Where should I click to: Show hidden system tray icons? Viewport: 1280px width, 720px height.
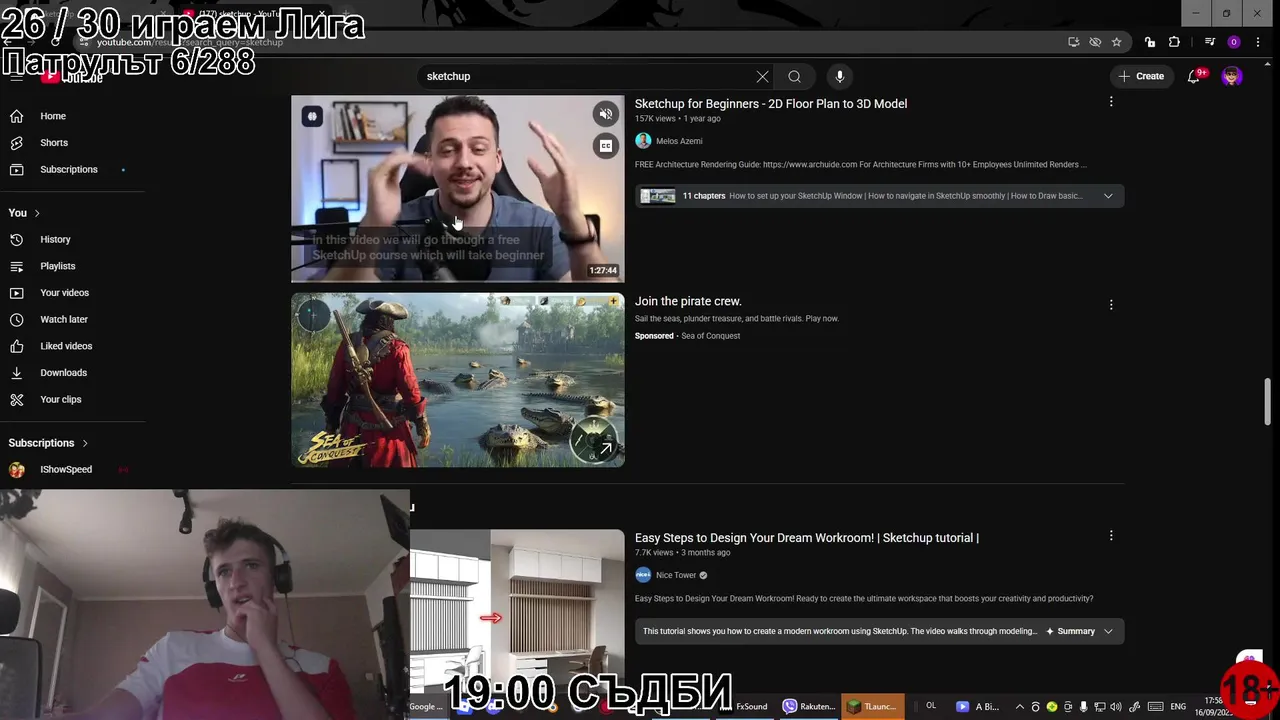click(x=1019, y=707)
